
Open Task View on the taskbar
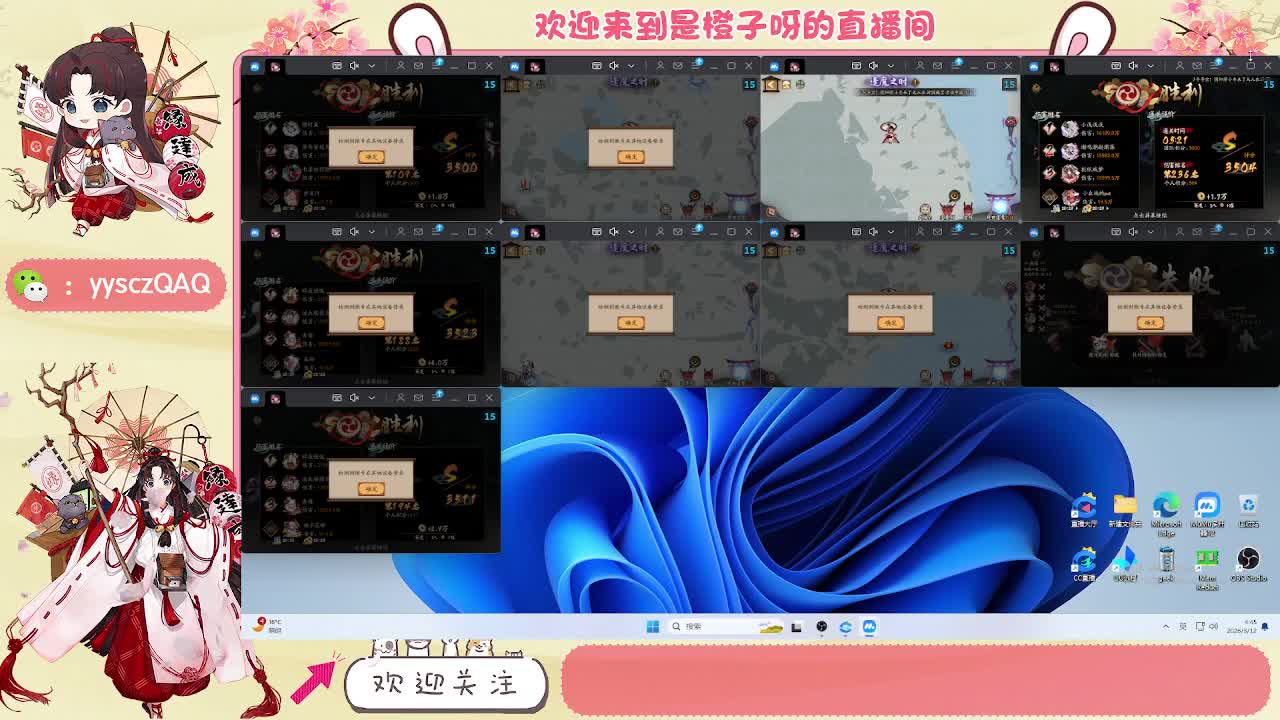click(796, 627)
